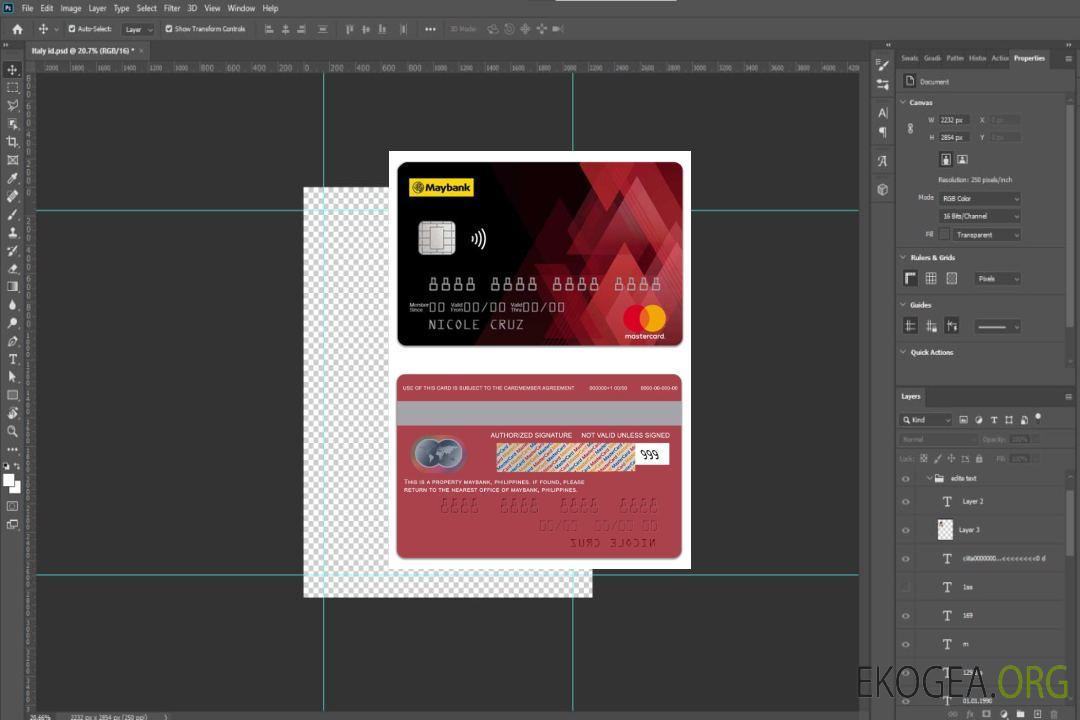This screenshot has width=1080, height=720.
Task: Open the Auto-Select Layer dropdown
Action: pos(138,29)
